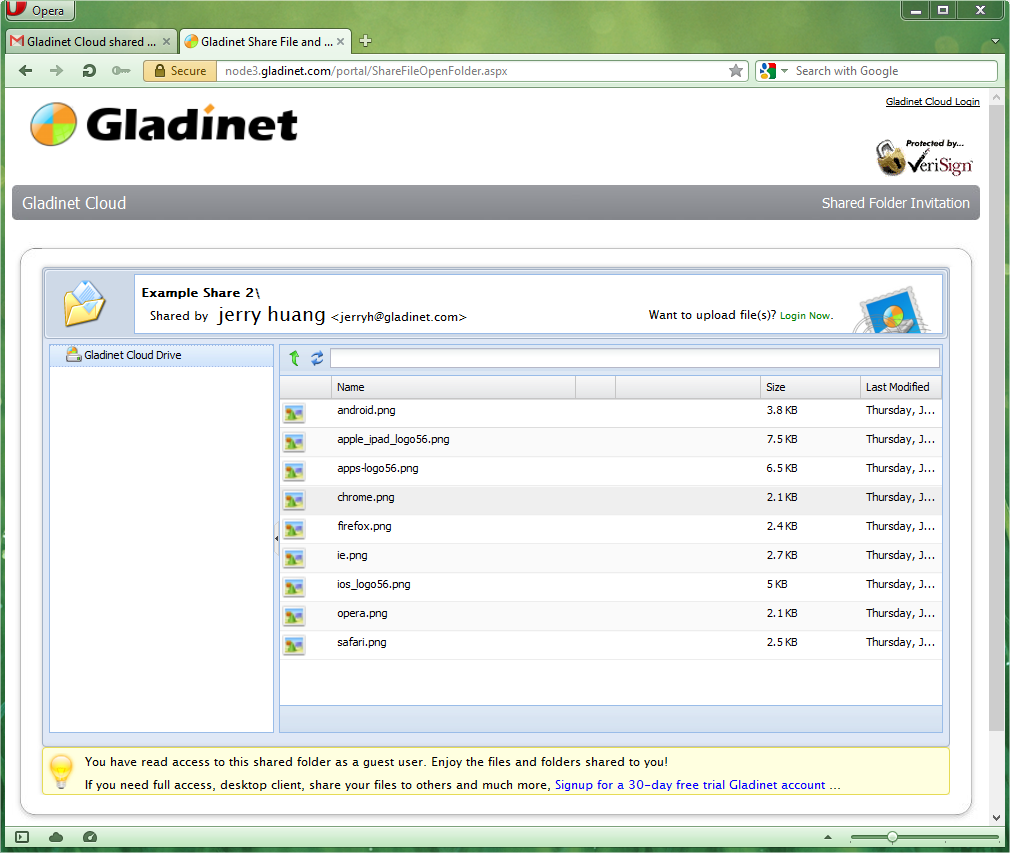Select the apple_ipad_logo56.png file name
Viewport: 1010px width, 853px height.
pos(393,439)
